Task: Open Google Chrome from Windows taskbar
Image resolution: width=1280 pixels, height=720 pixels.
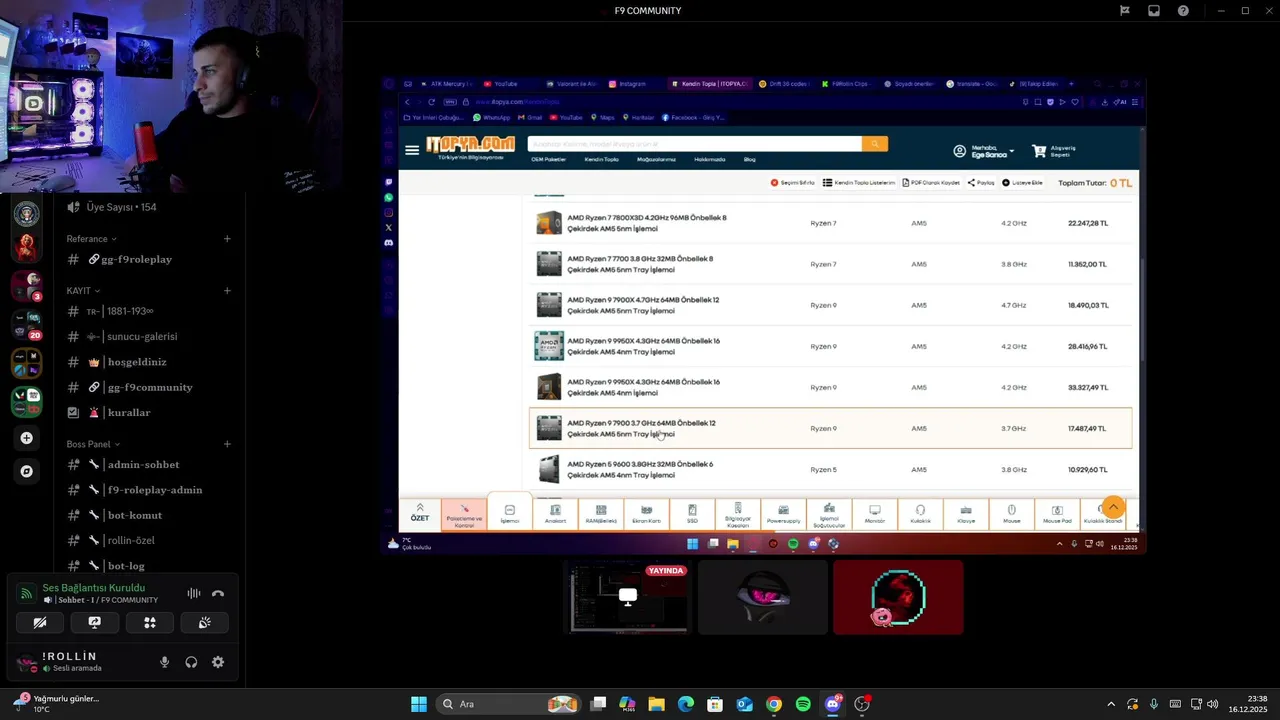Action: 774,704
